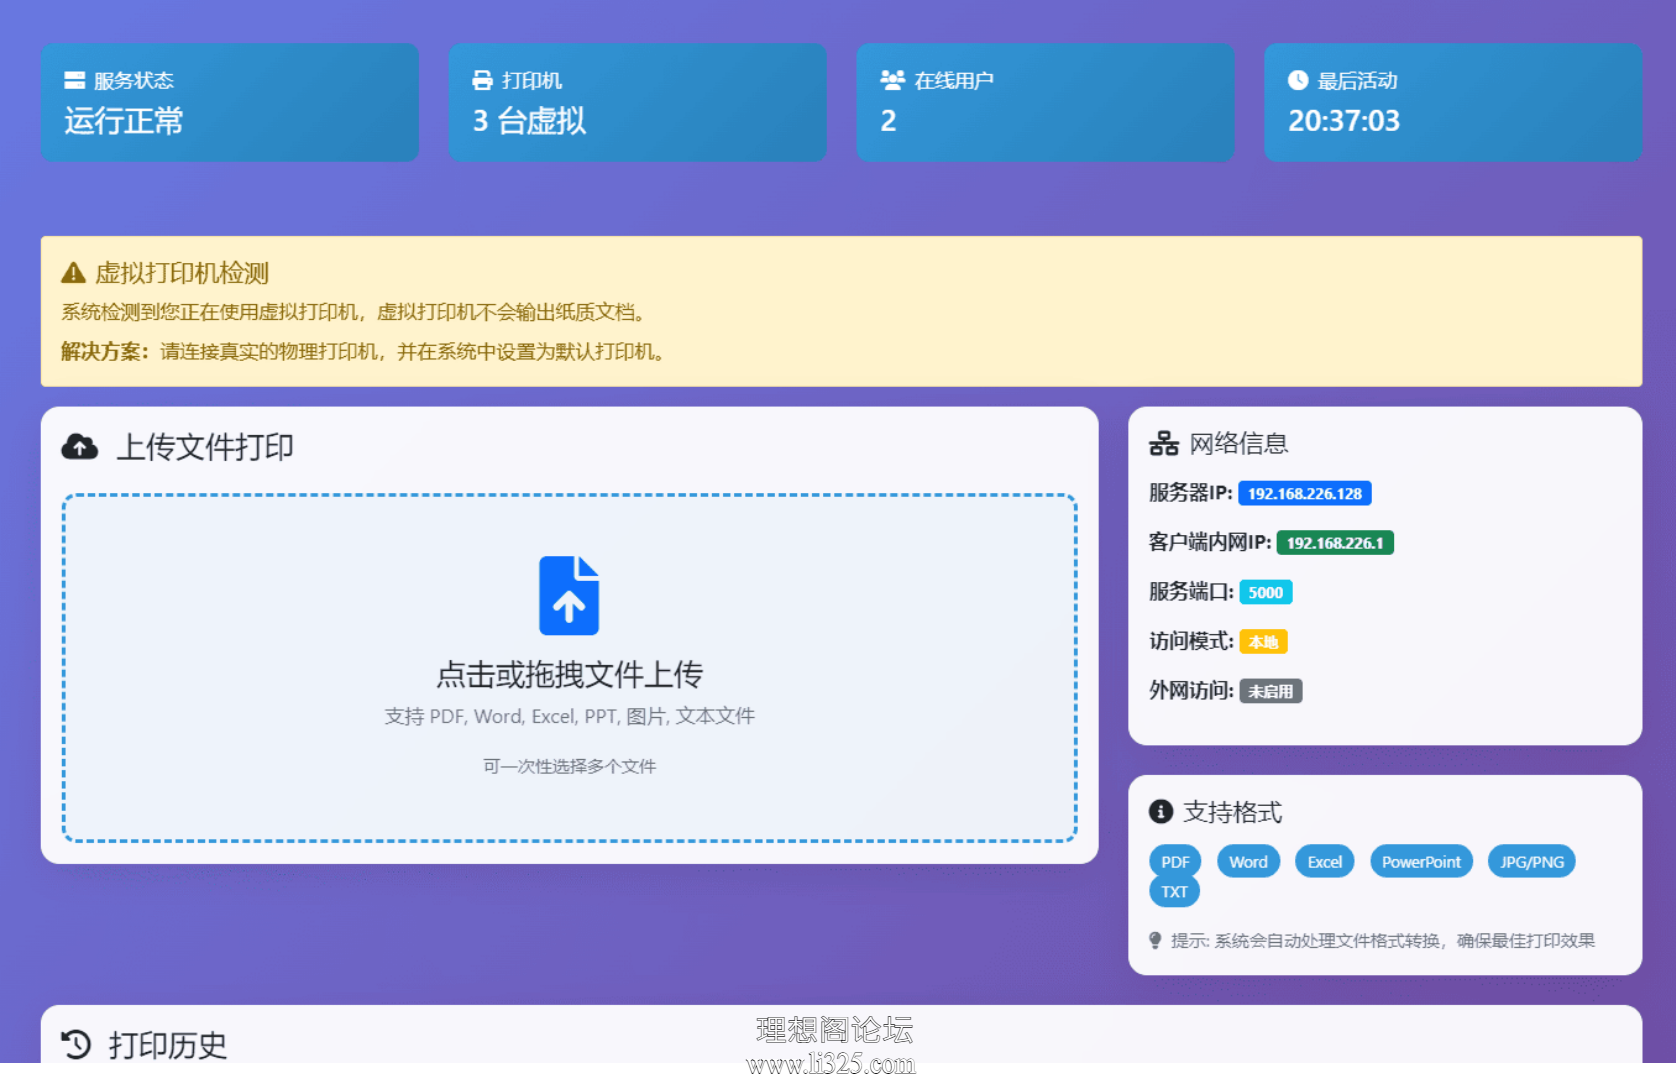Click the blue file upload icon
Screen dimensions: 1676x1092
click(x=569, y=596)
